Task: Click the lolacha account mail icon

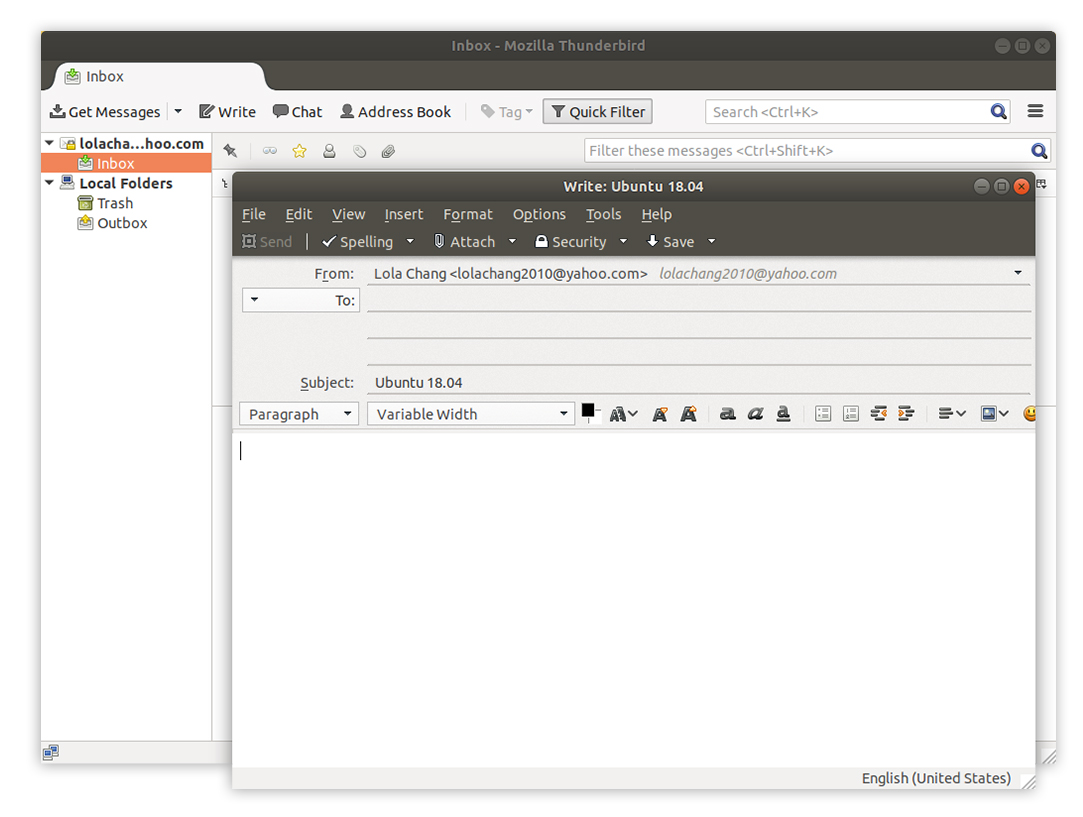Action: [x=68, y=144]
